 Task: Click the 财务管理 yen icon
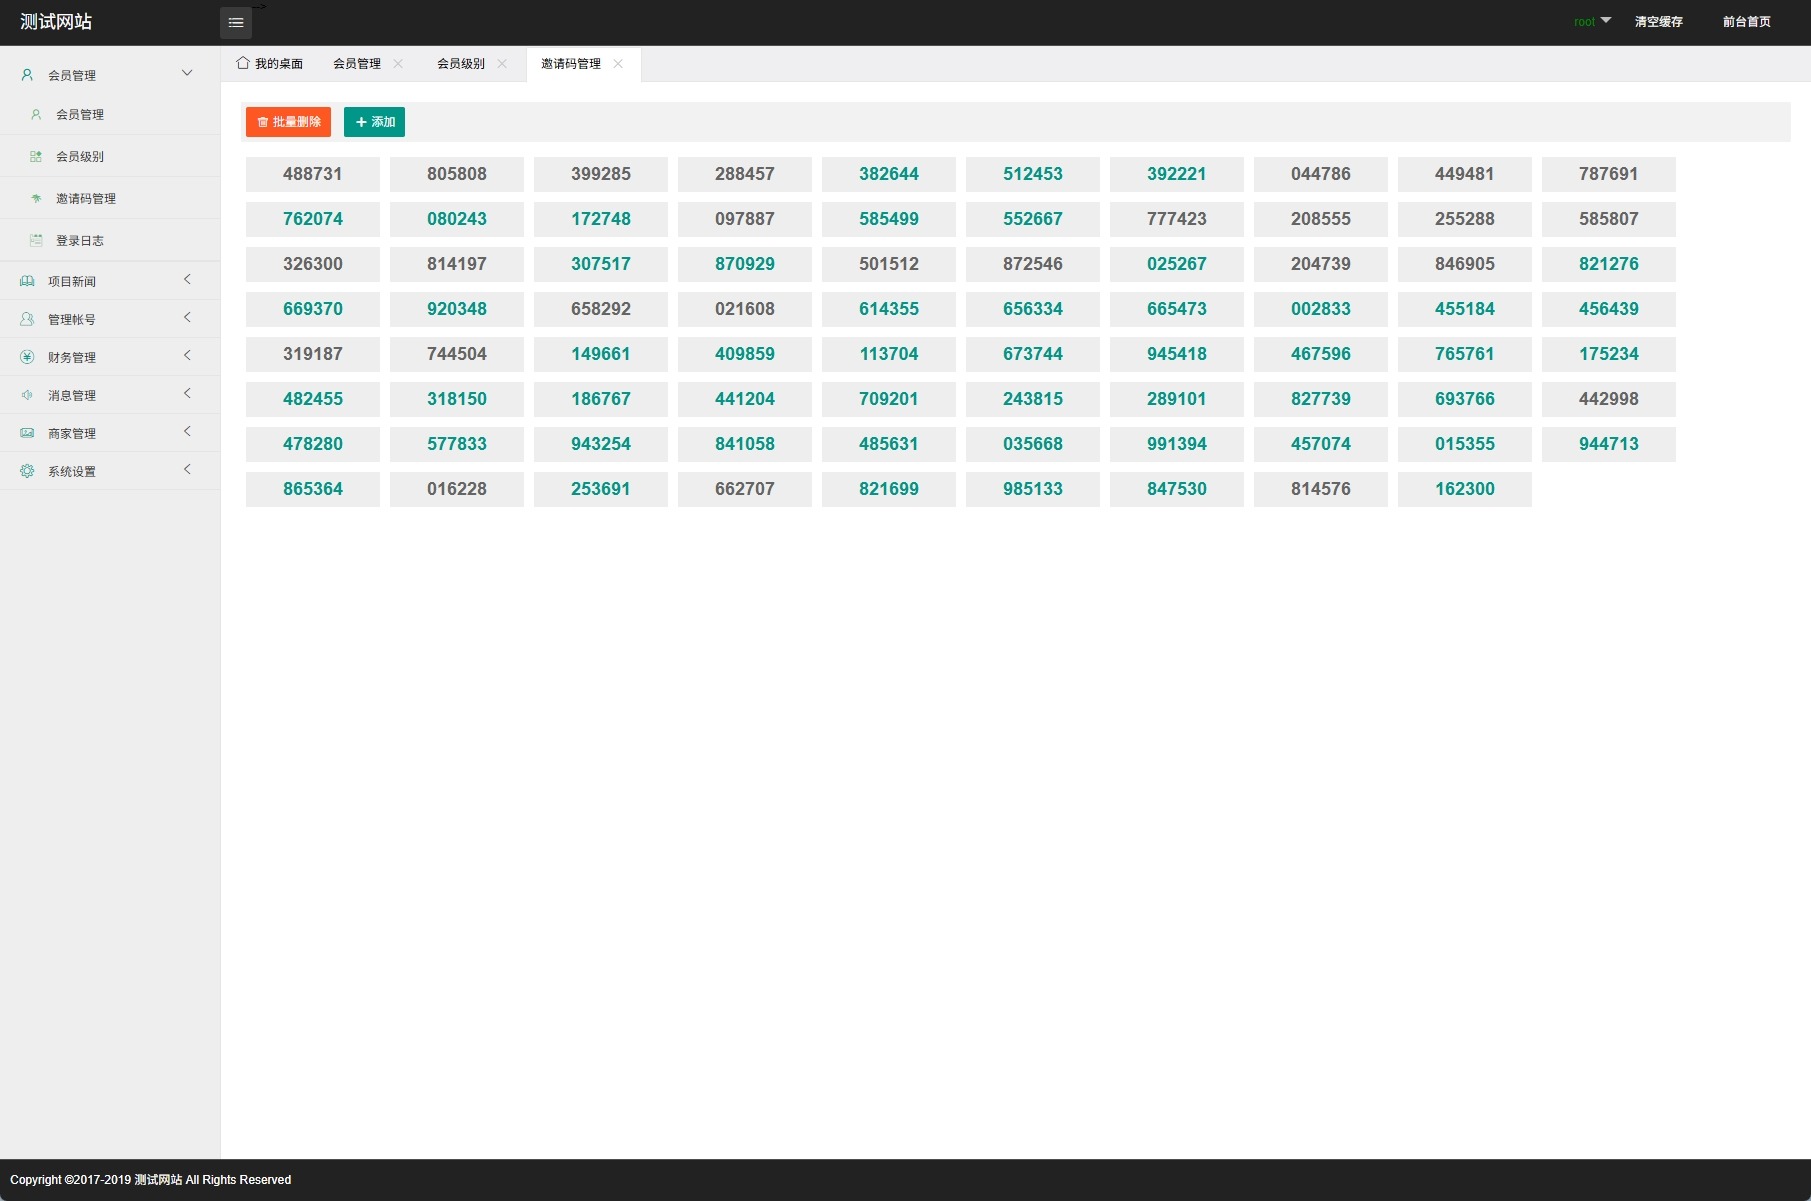tap(27, 357)
